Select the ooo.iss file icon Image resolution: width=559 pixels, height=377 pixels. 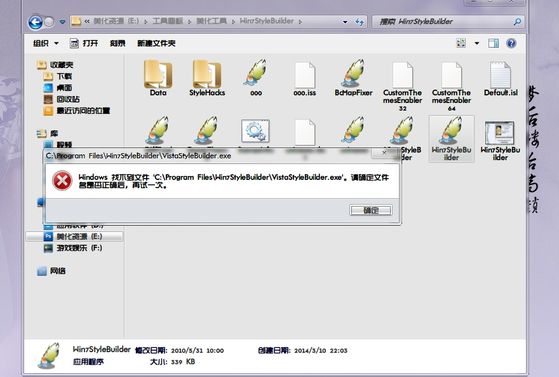coord(305,75)
